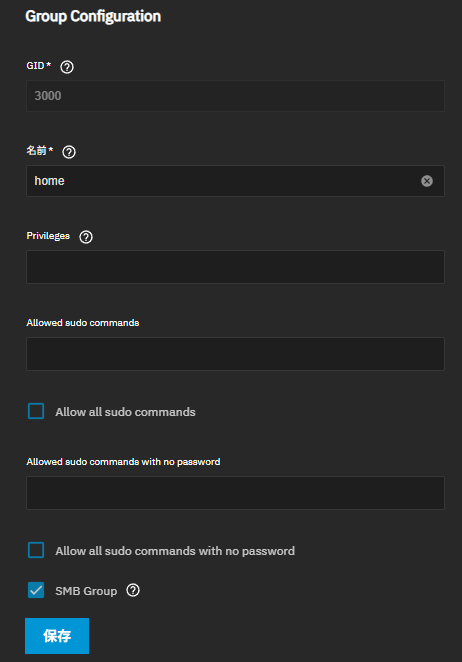Click the Allow all sudo commands with no password label
The width and height of the screenshot is (462, 662).
[x=175, y=551]
